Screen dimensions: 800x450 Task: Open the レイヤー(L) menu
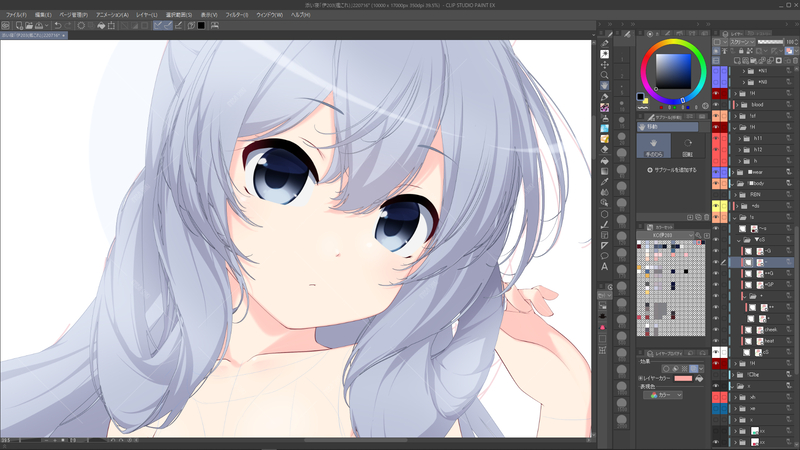click(146, 15)
